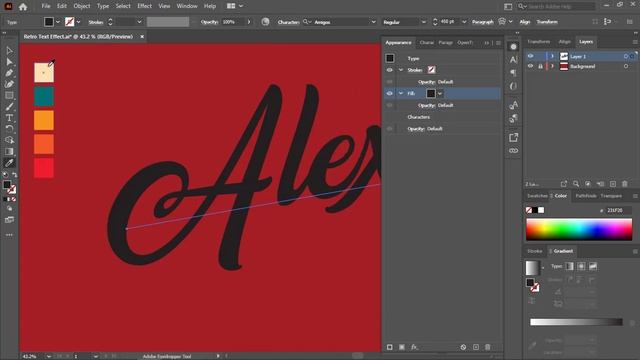The width and height of the screenshot is (640, 360).
Task: Open the Asset Export panel icon
Action: [513, 138]
